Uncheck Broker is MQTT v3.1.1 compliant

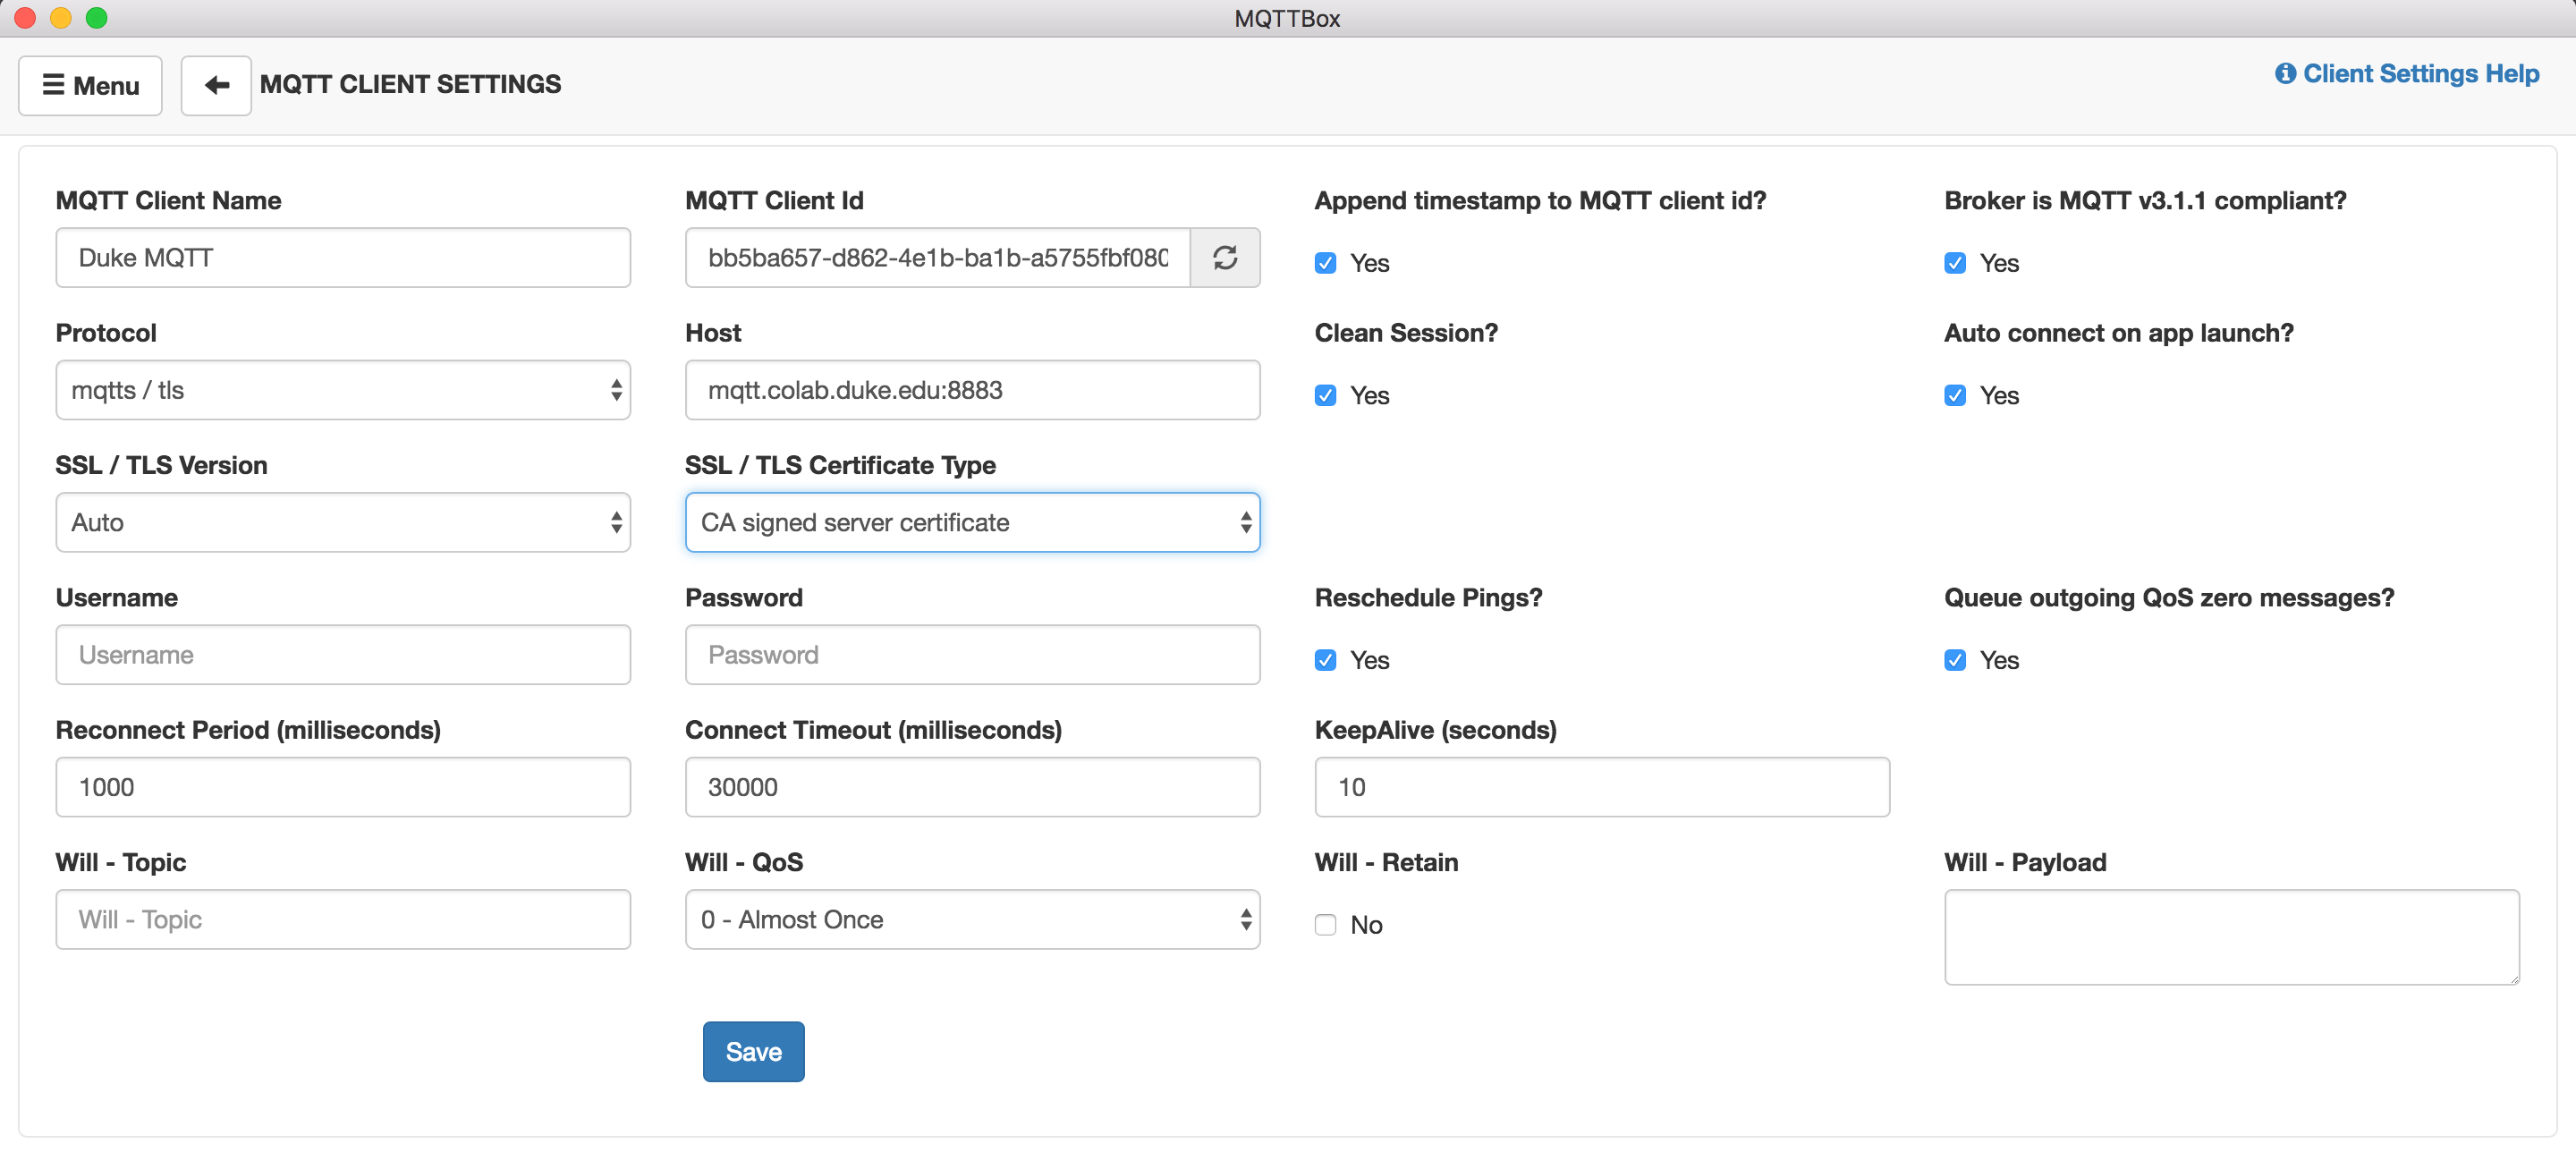click(x=1955, y=263)
